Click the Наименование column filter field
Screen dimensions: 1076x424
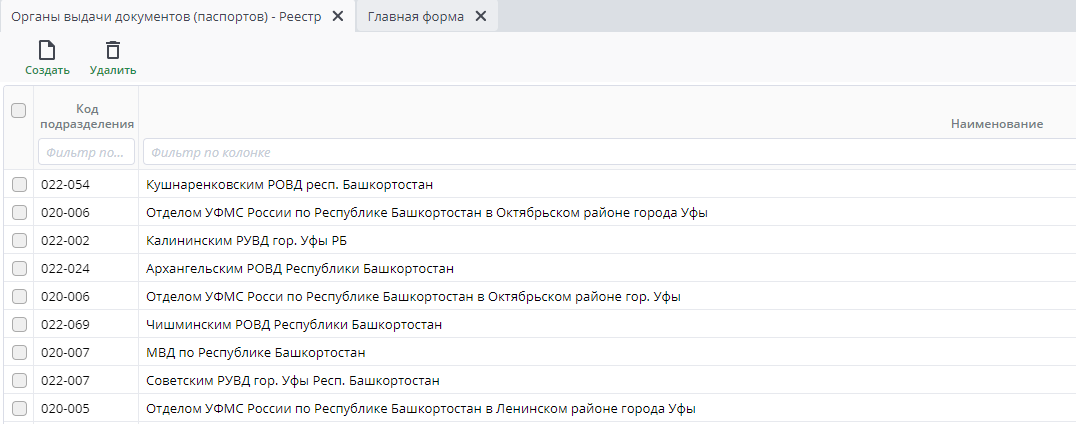tap(608, 152)
